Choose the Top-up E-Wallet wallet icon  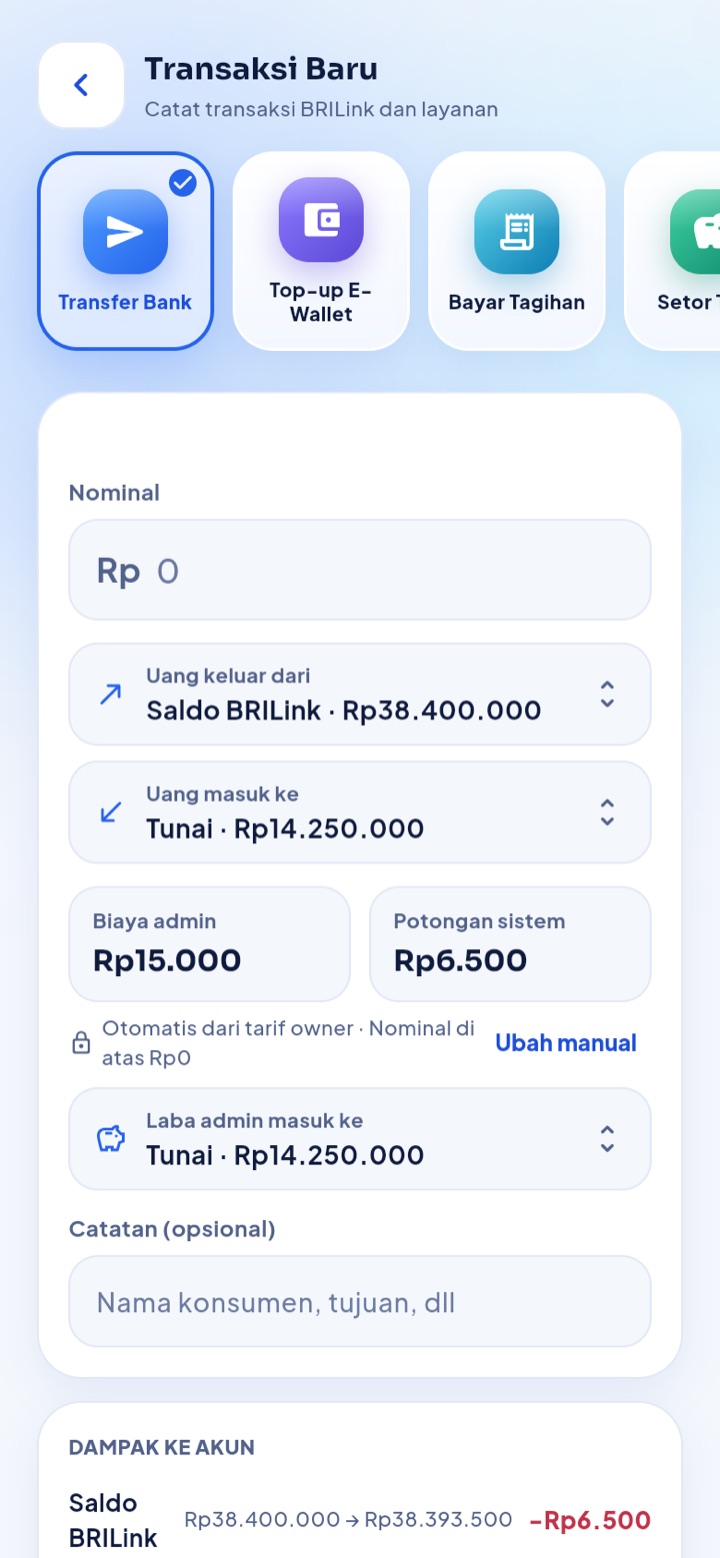click(321, 220)
